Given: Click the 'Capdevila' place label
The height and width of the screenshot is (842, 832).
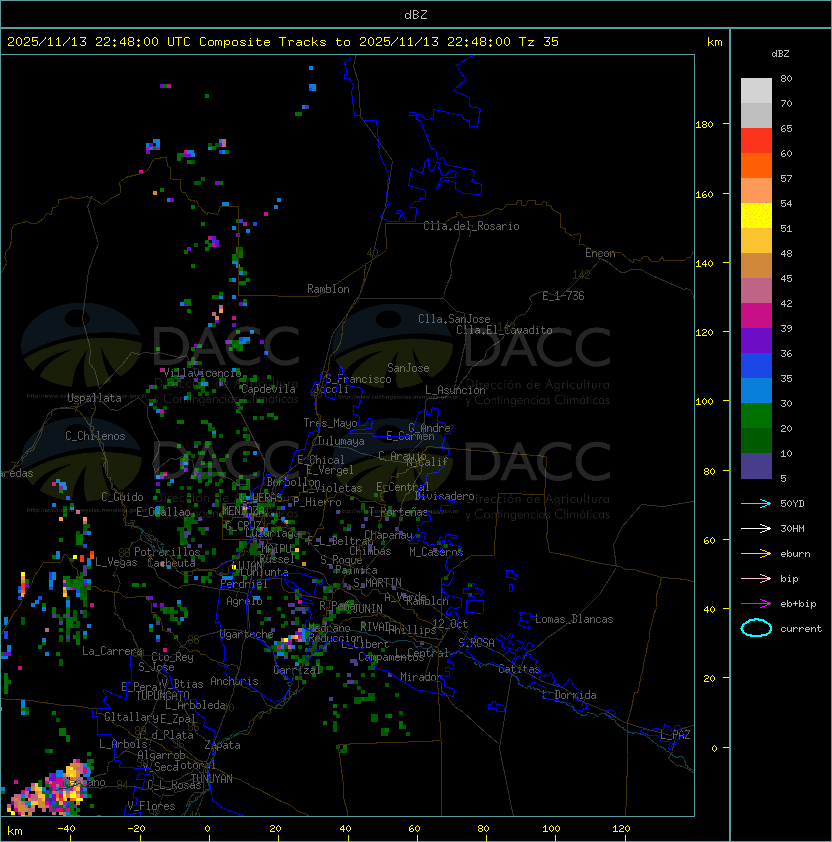Looking at the screenshot, I should (268, 389).
